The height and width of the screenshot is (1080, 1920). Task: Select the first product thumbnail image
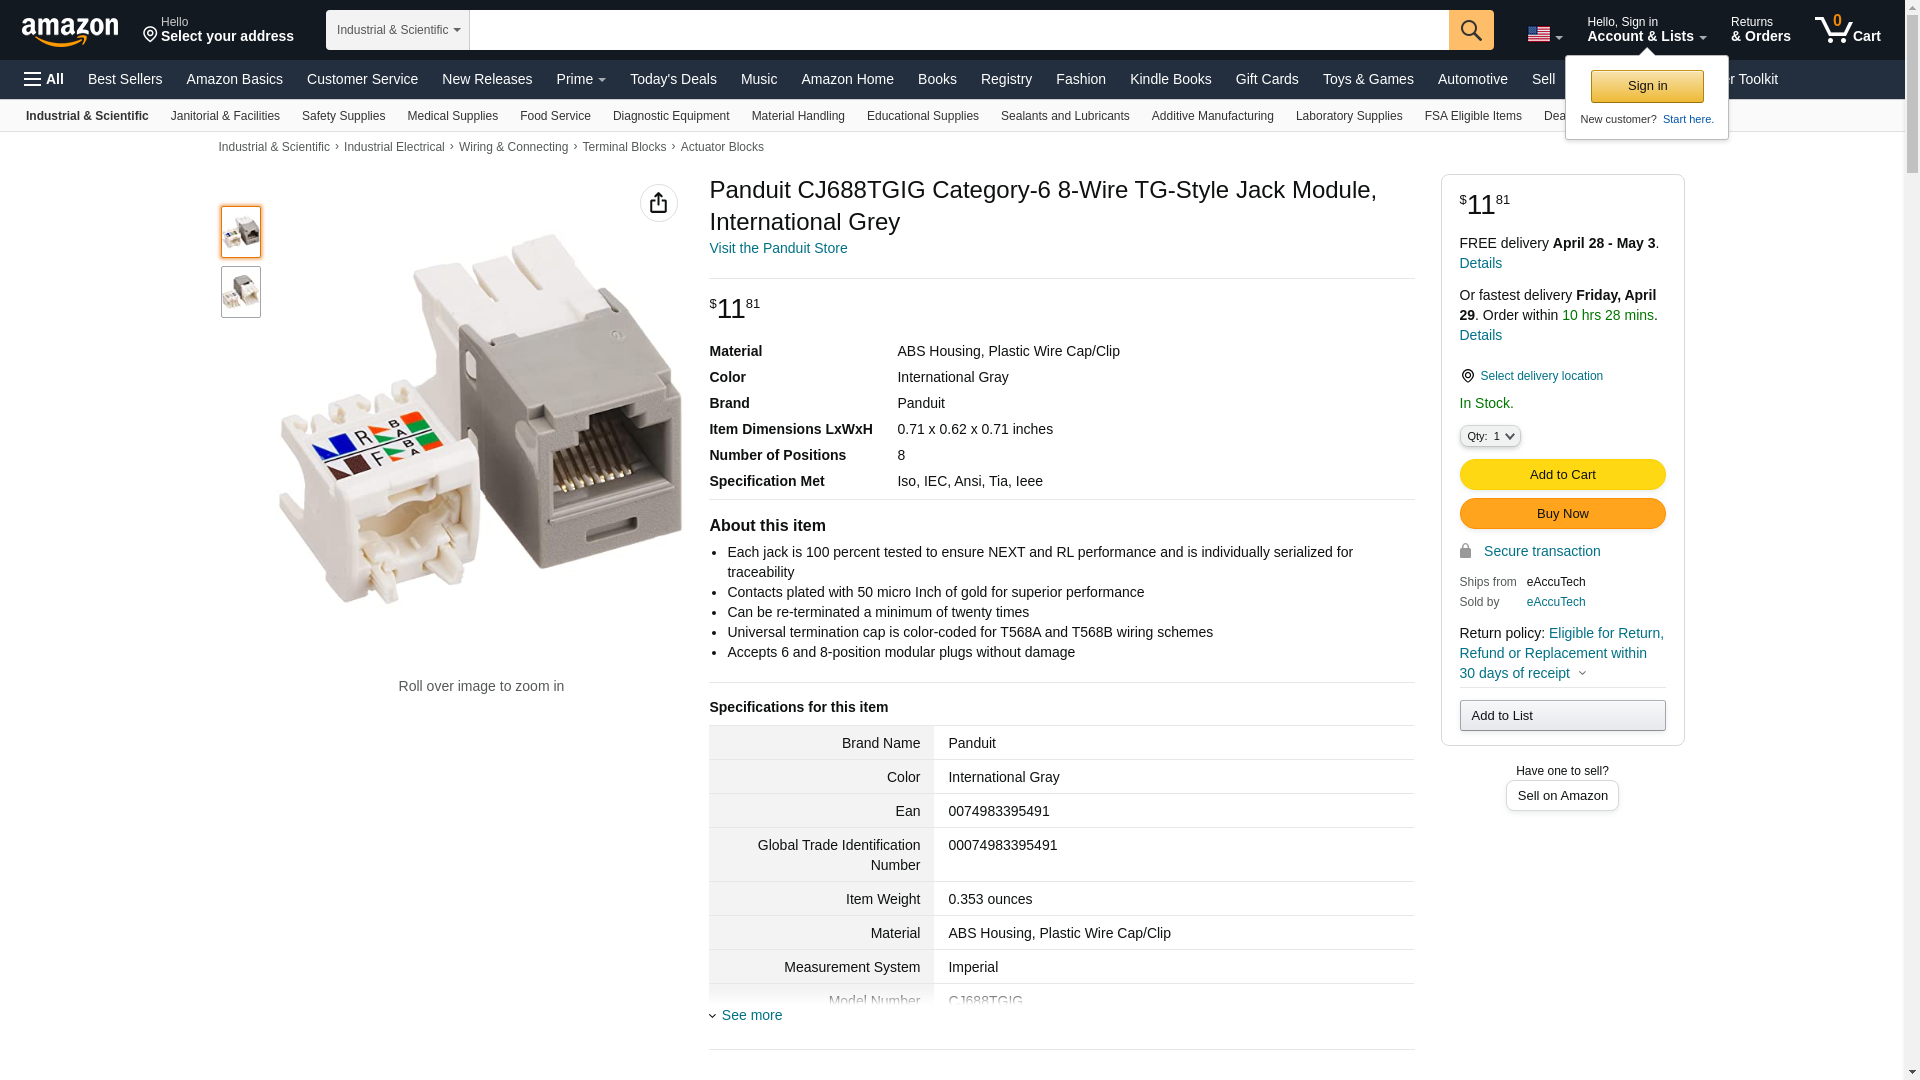click(x=241, y=232)
